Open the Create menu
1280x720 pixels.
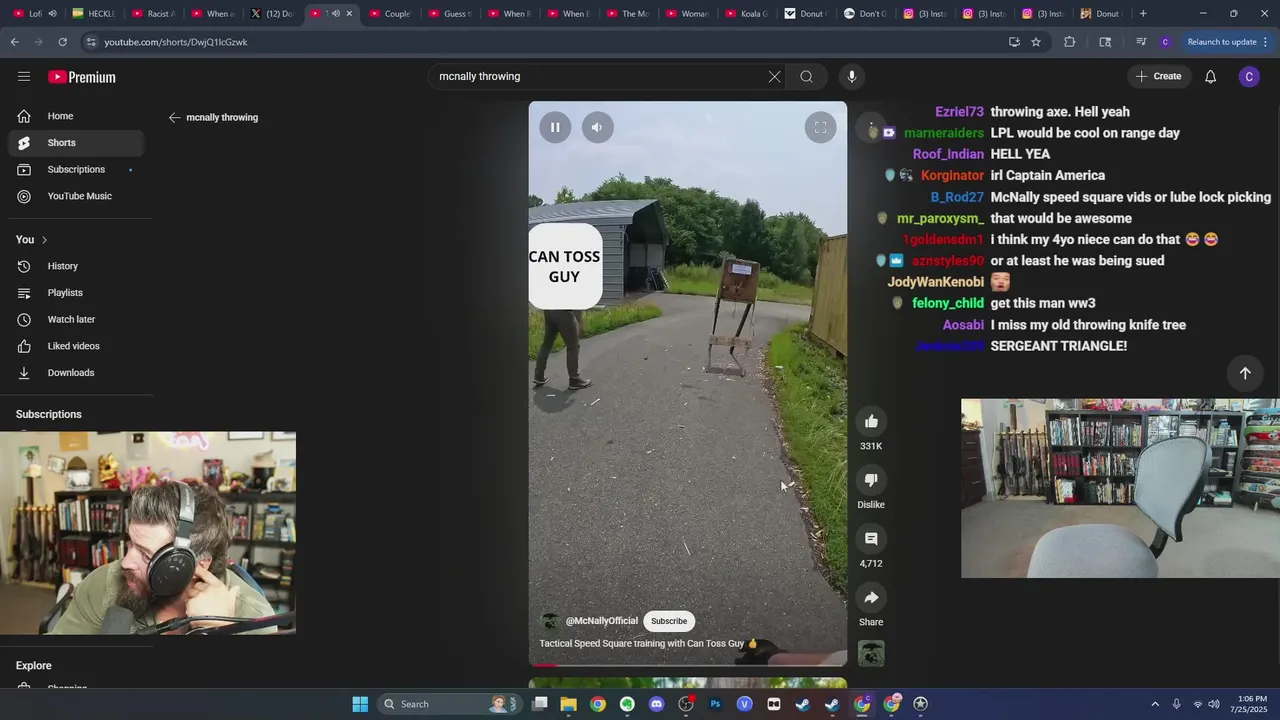point(1158,76)
